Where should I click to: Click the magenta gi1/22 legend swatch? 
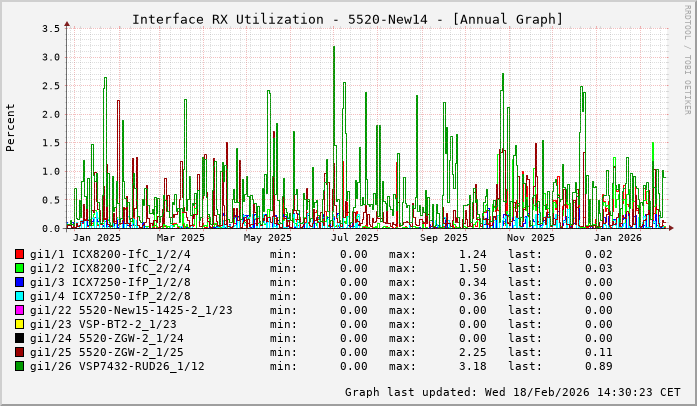click(x=20, y=310)
